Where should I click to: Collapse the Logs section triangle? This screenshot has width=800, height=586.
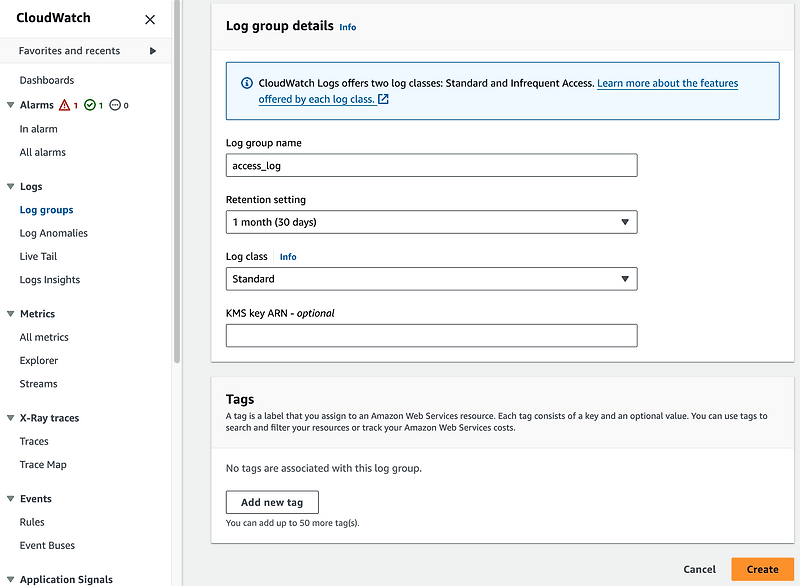(10, 187)
